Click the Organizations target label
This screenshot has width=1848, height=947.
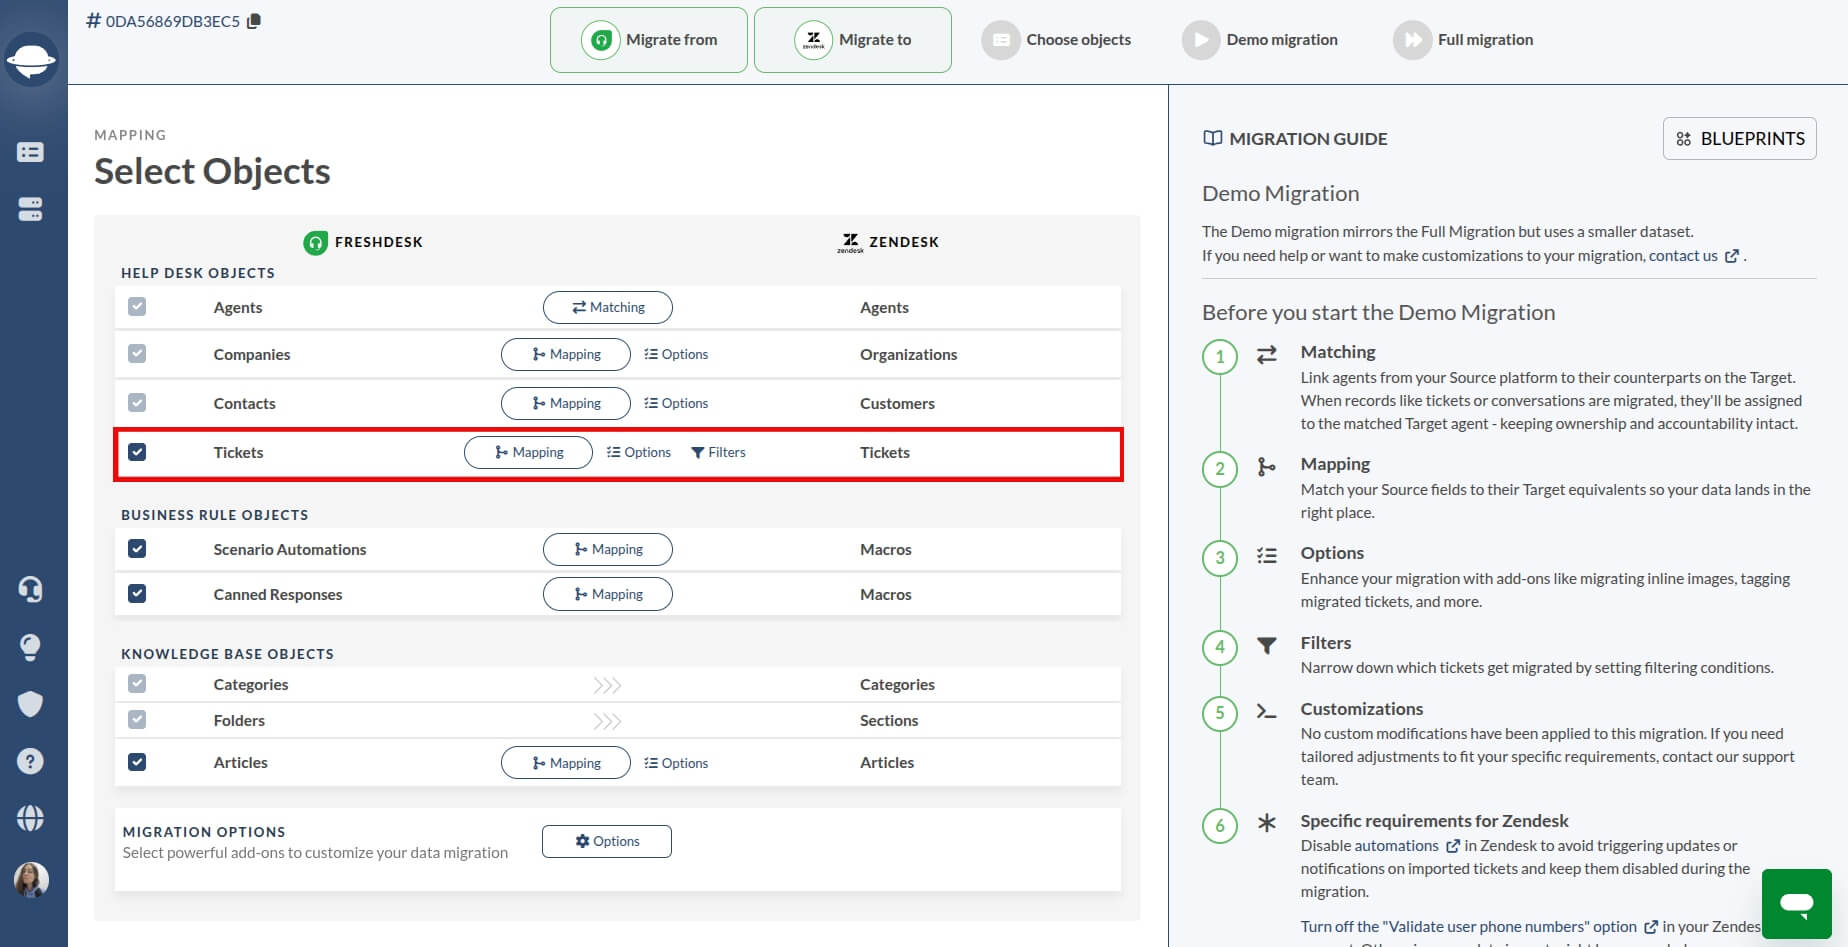point(908,354)
